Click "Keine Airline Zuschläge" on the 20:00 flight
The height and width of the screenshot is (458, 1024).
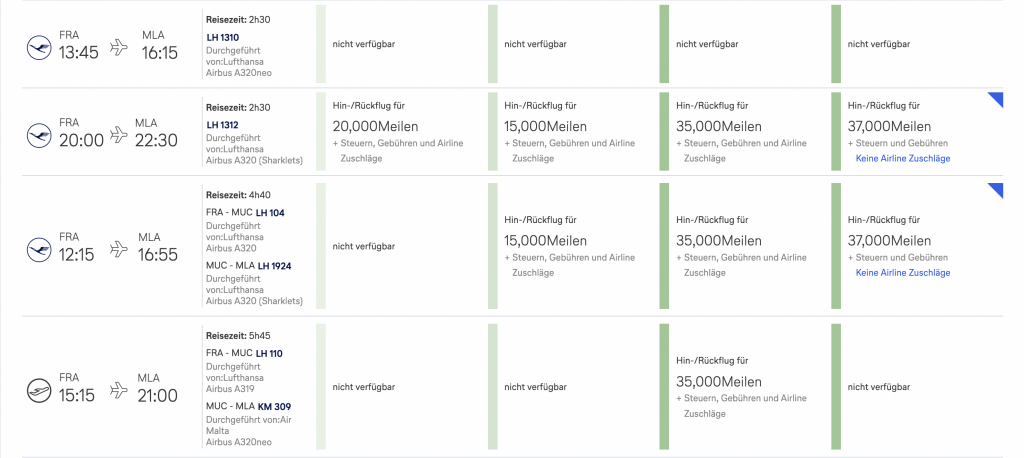click(902, 158)
